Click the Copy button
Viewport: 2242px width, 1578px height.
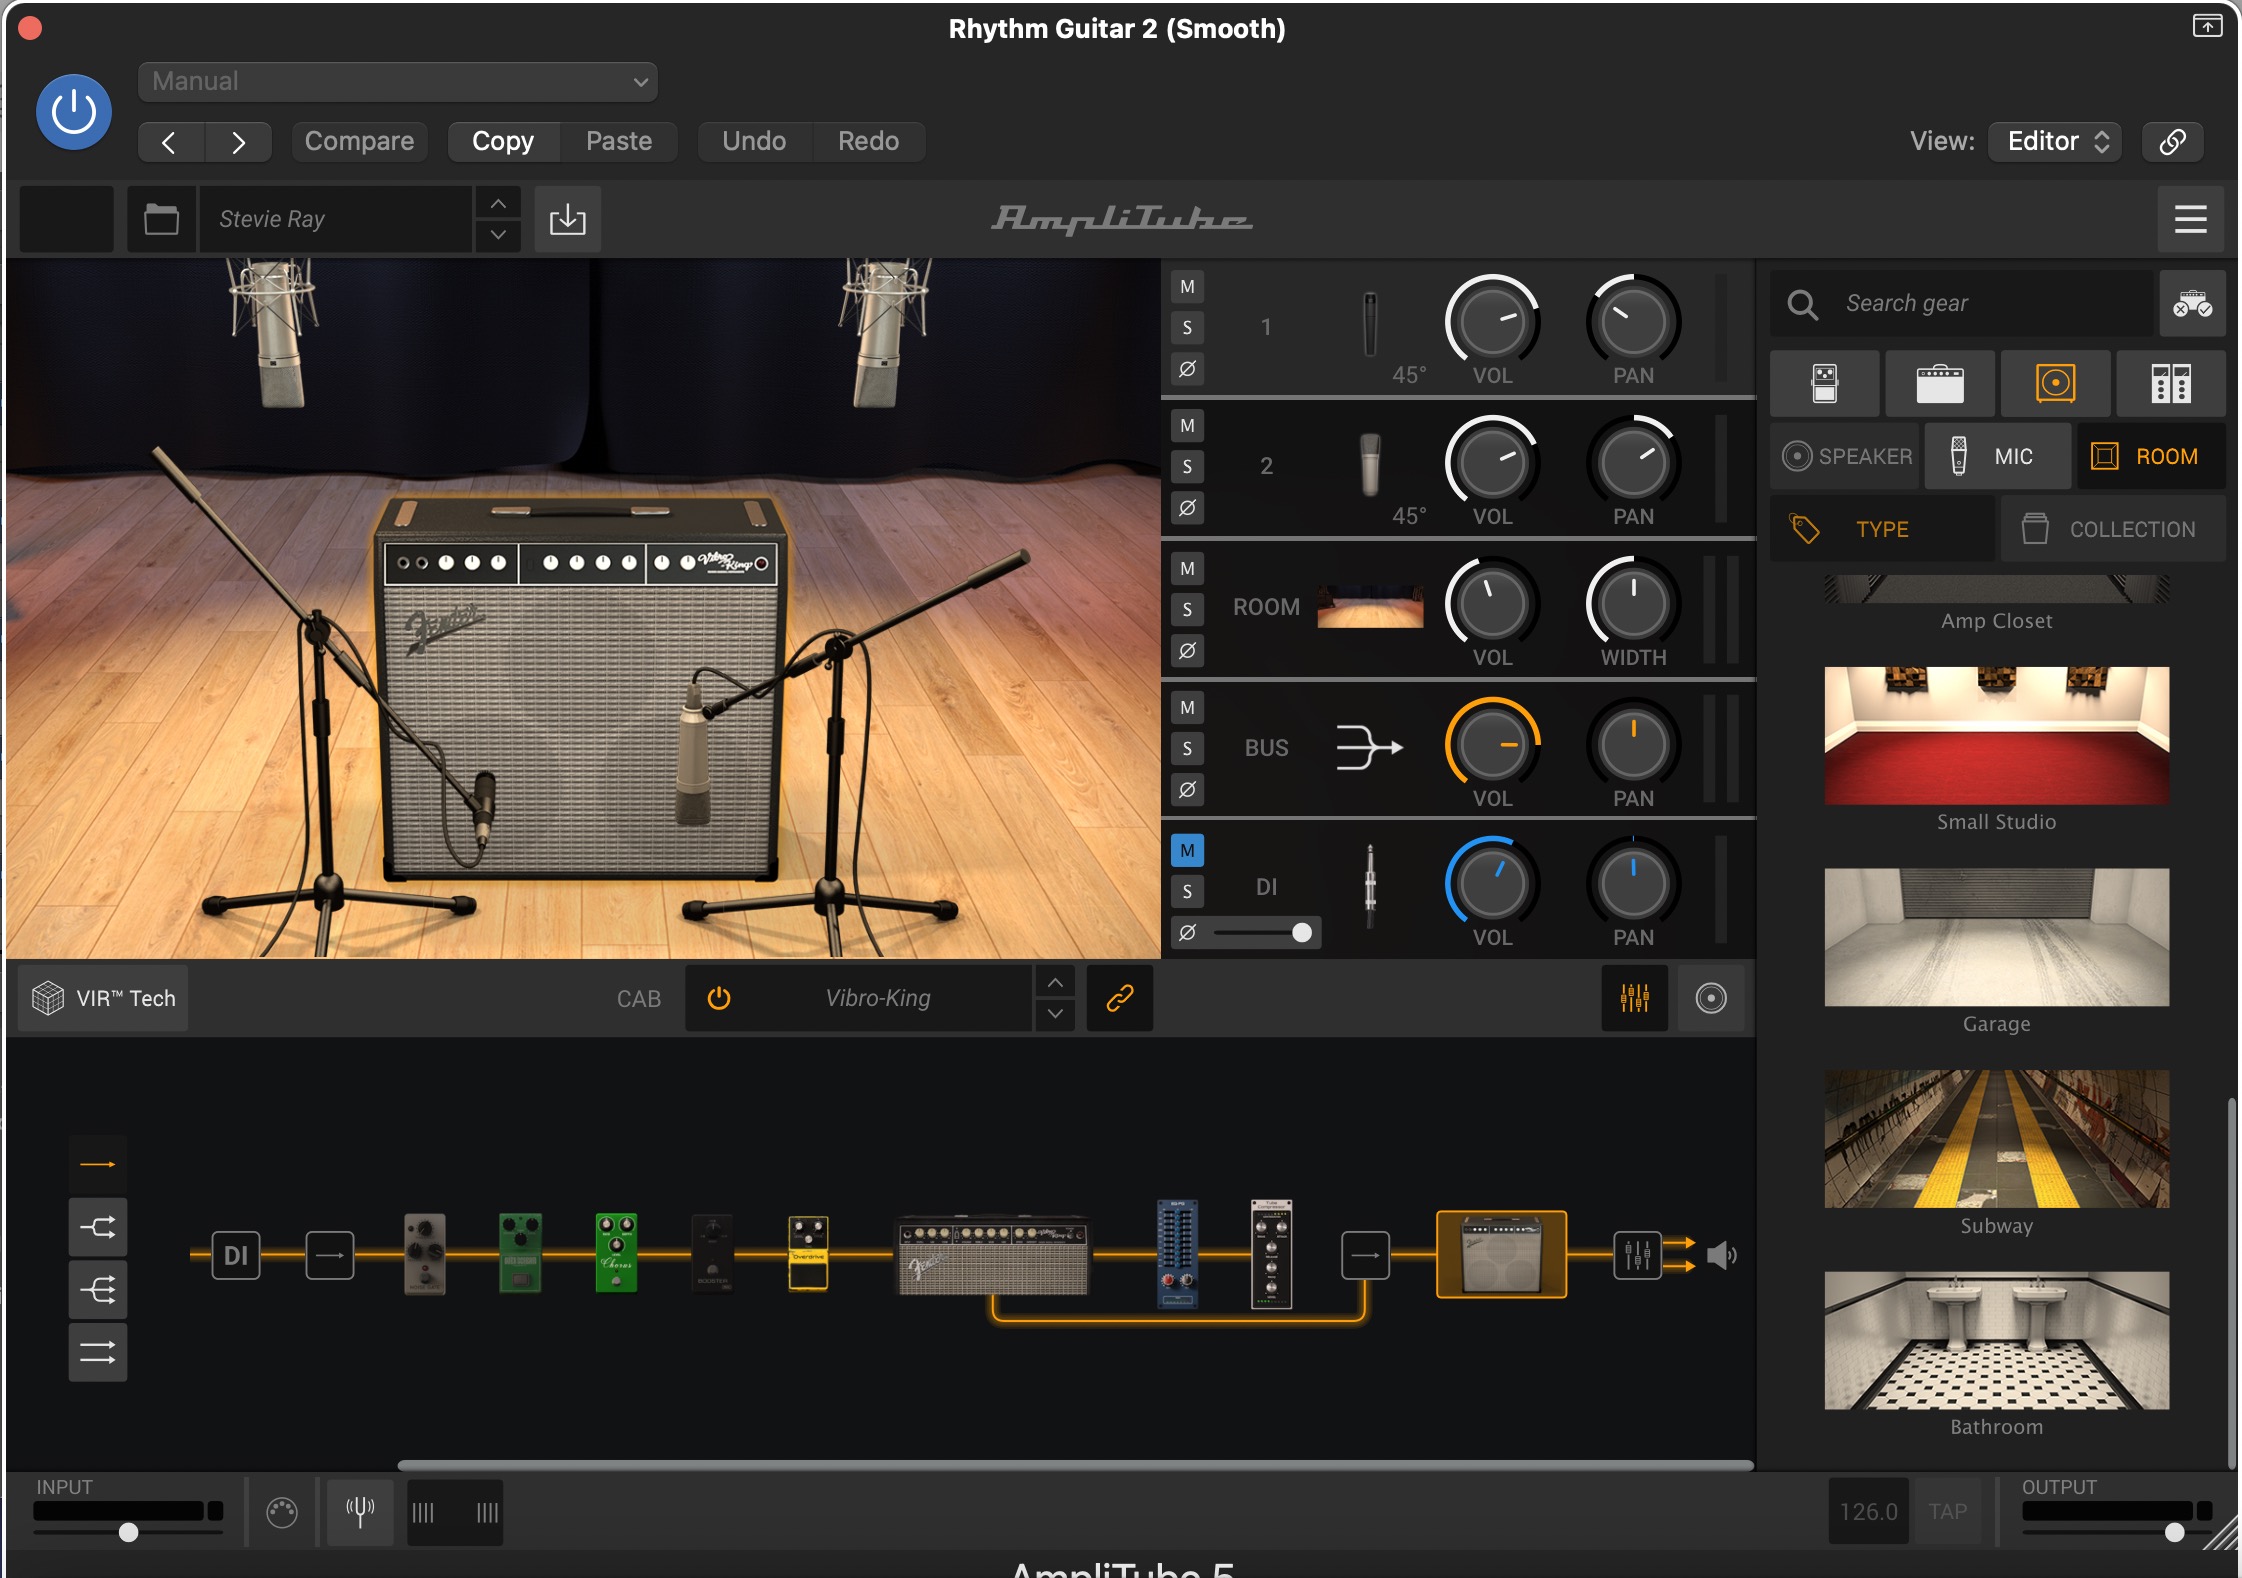pyautogui.click(x=503, y=141)
